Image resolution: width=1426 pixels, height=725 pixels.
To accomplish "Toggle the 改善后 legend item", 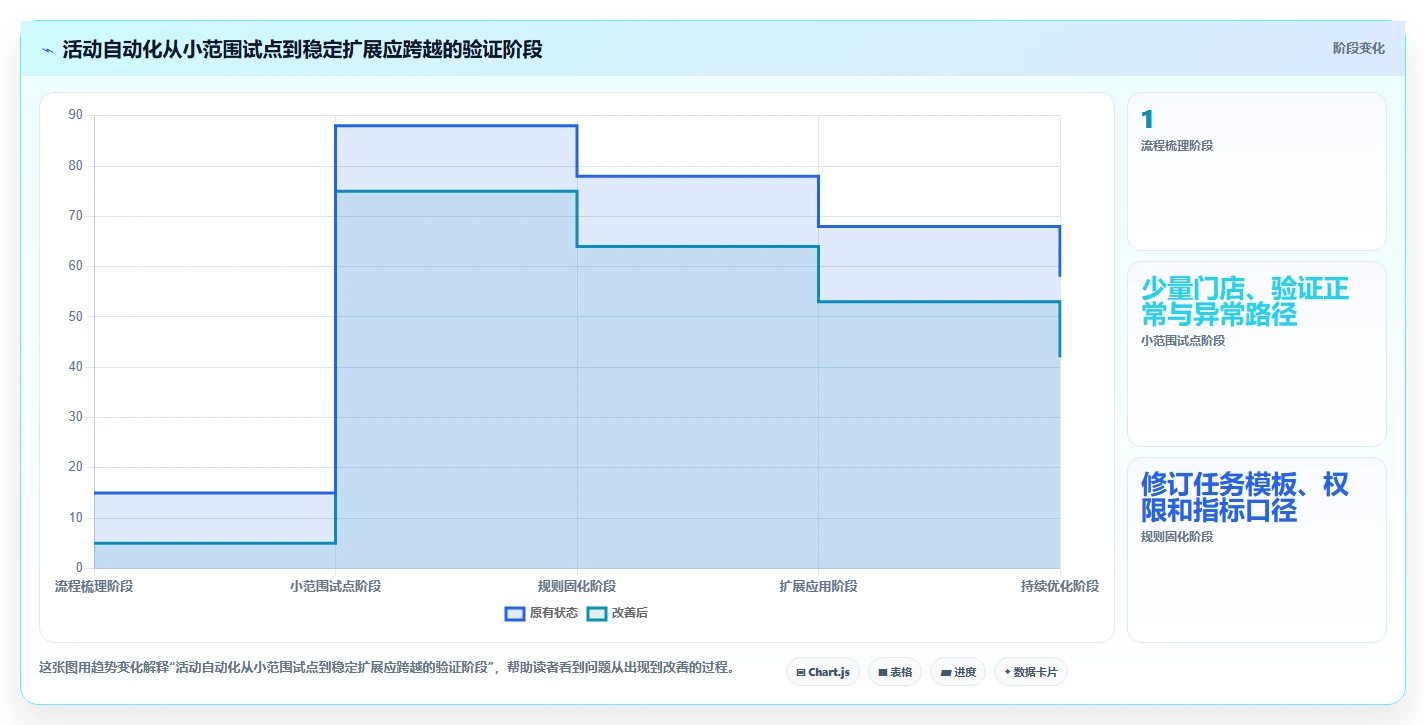I will pyautogui.click(x=617, y=613).
